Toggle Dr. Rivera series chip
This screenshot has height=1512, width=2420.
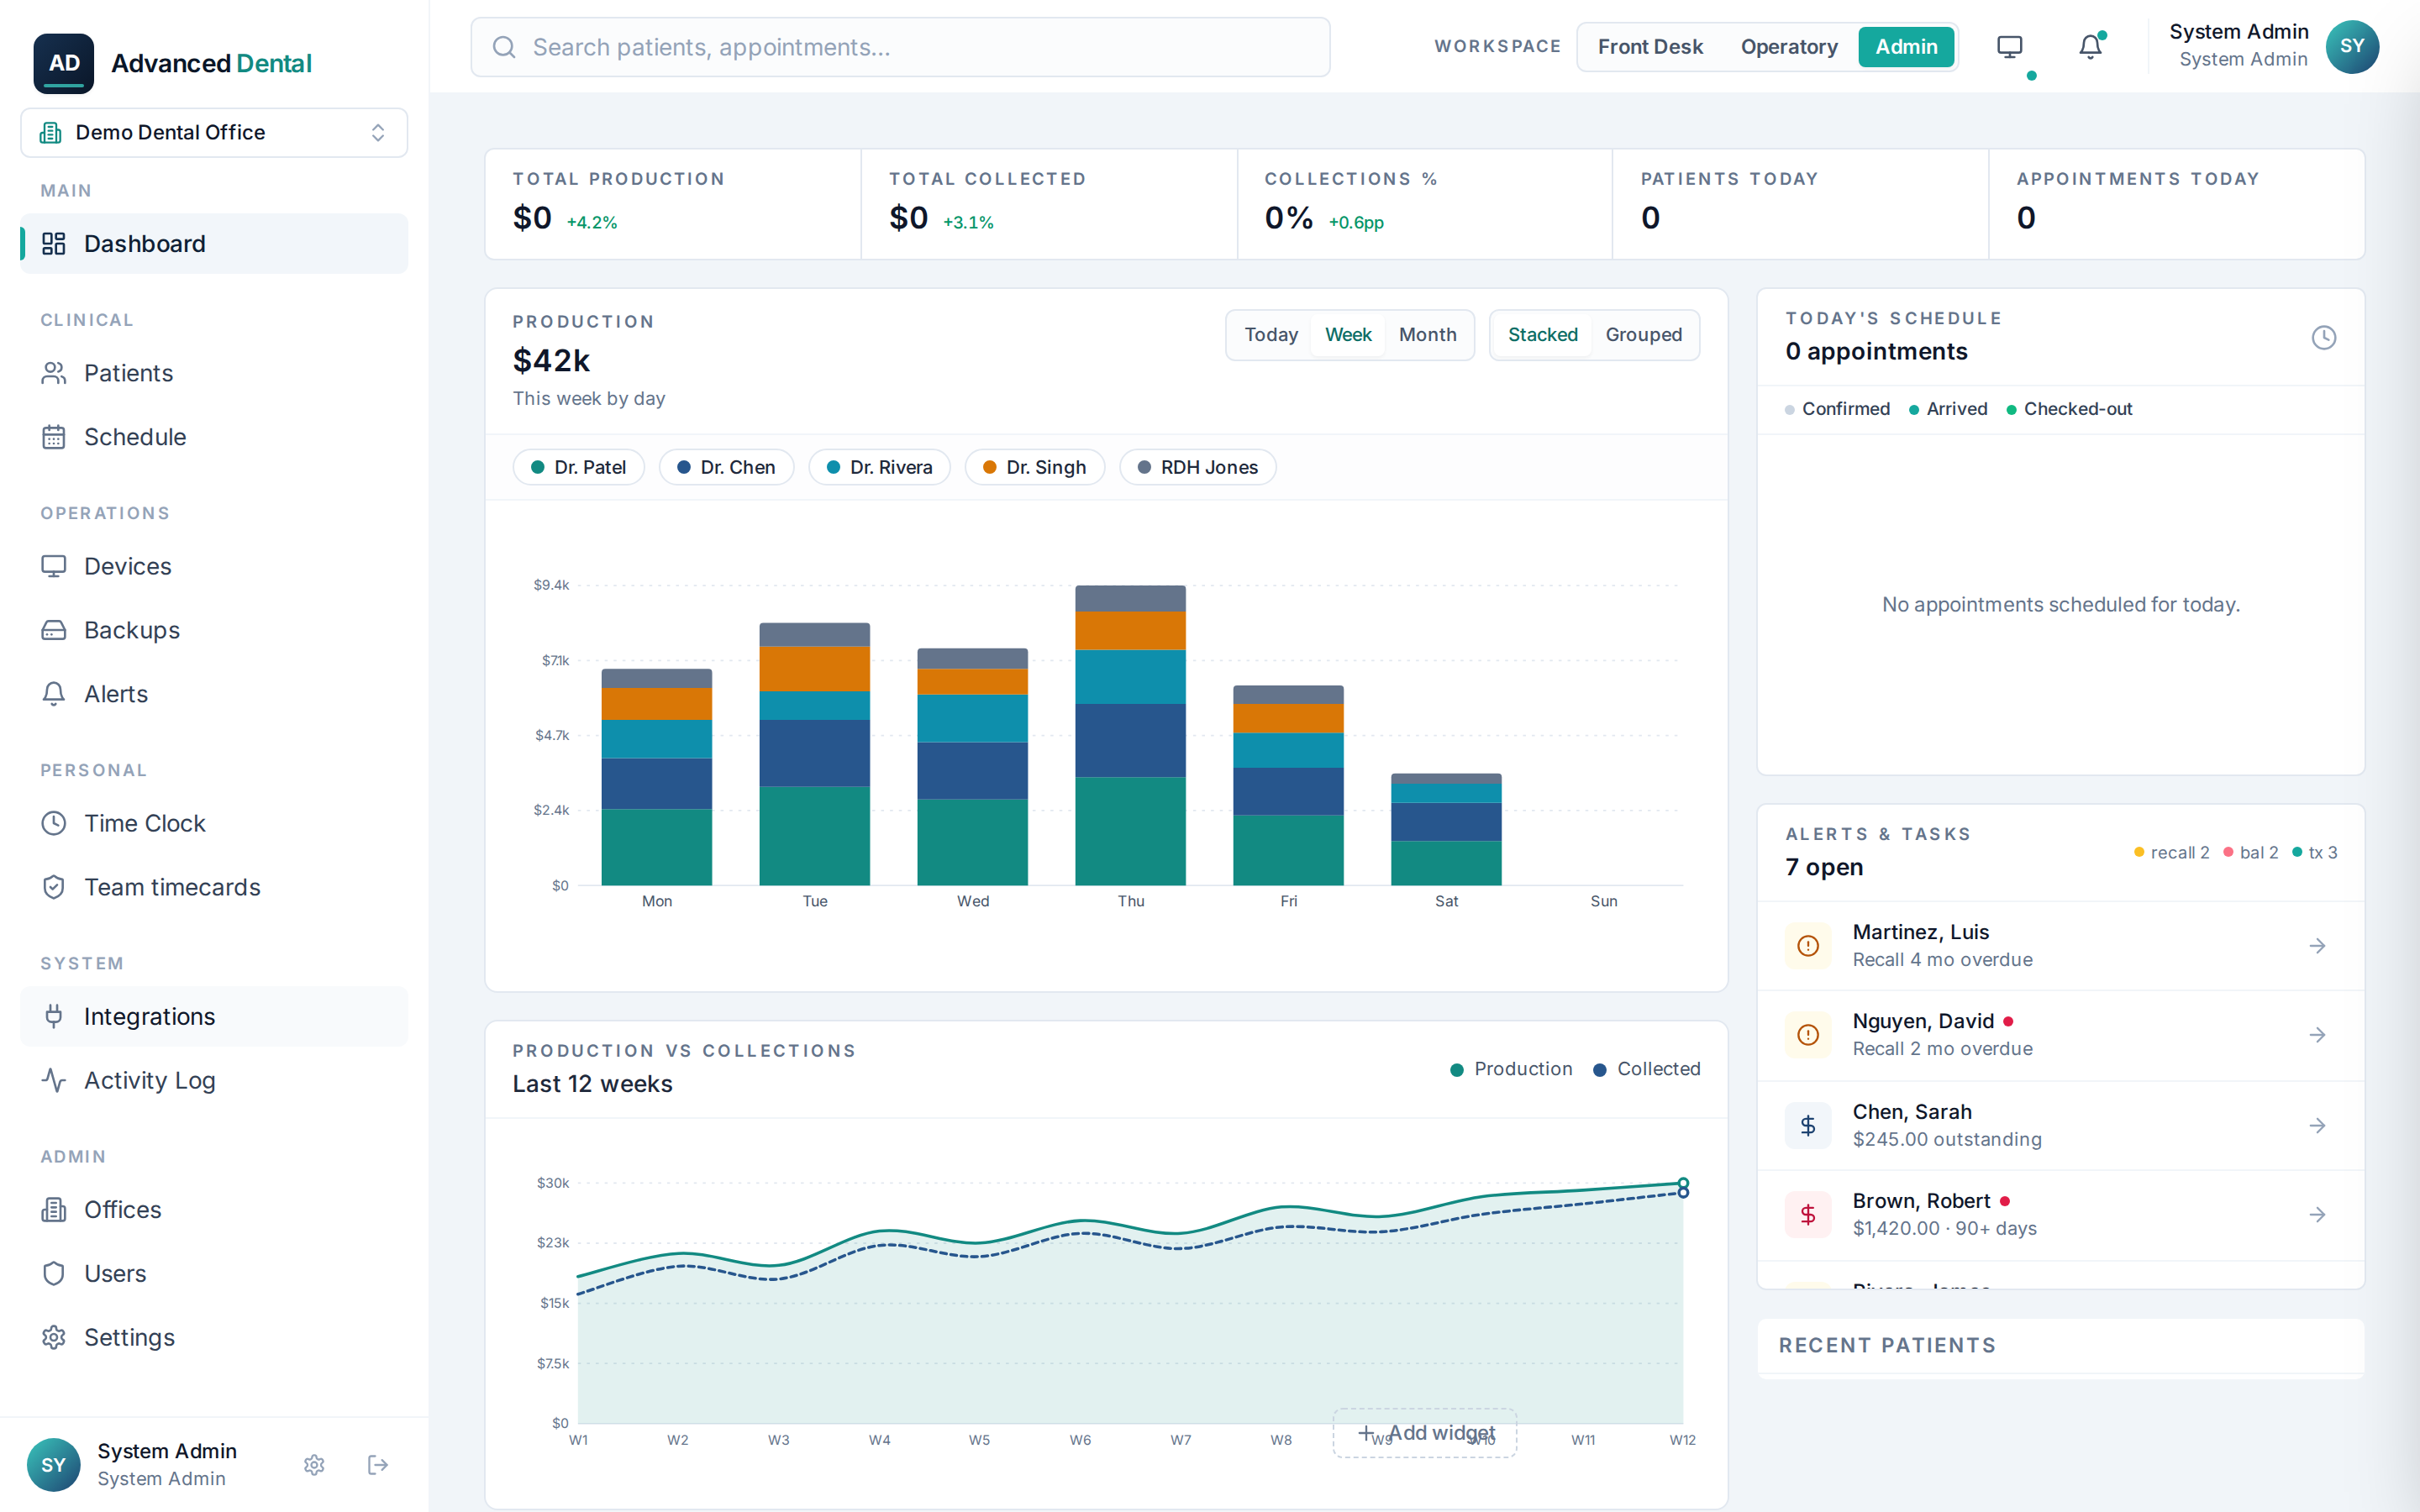pyautogui.click(x=879, y=467)
